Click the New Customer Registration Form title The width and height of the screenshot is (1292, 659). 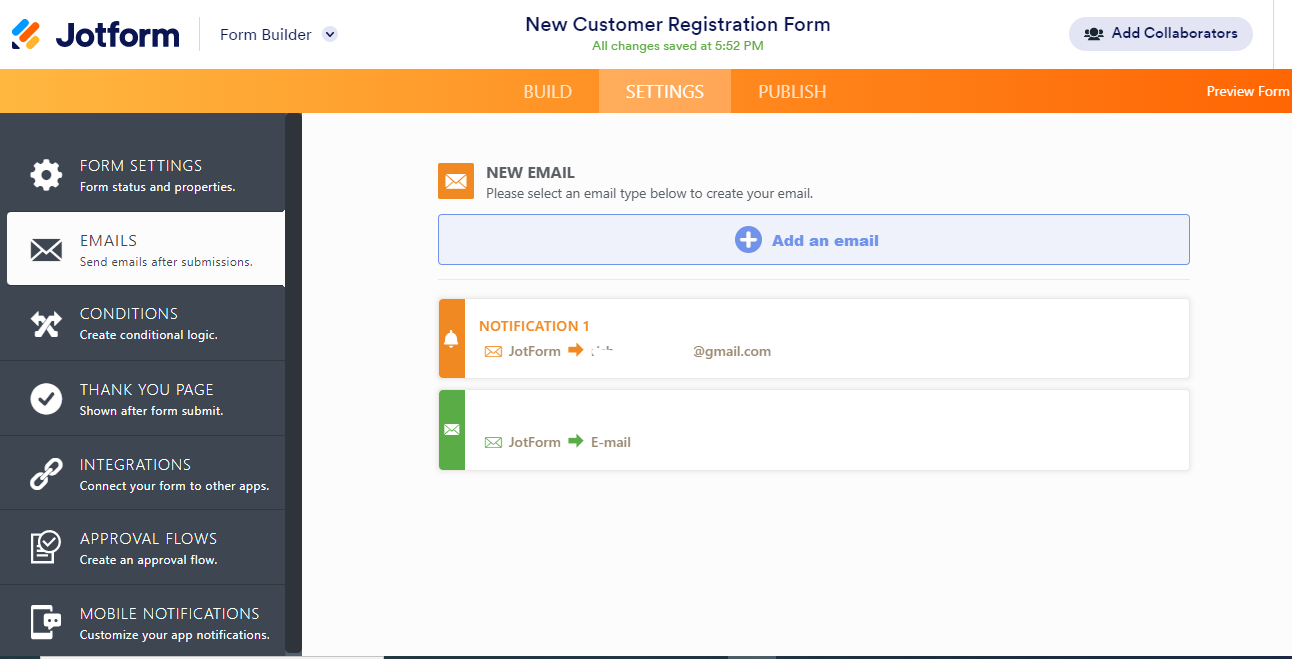(678, 24)
